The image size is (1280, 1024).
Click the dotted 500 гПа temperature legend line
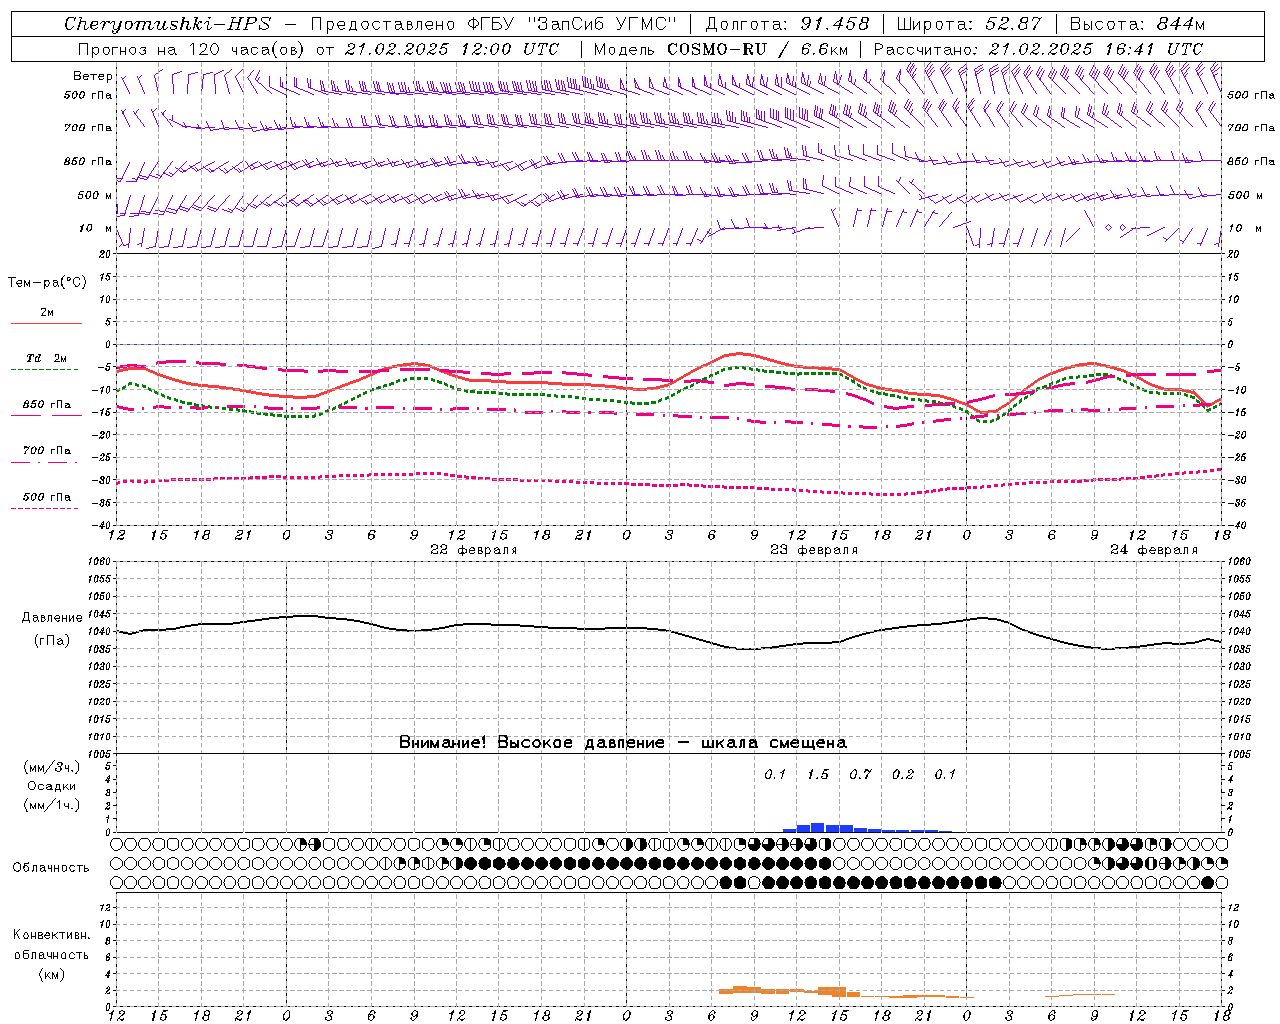(x=45, y=508)
